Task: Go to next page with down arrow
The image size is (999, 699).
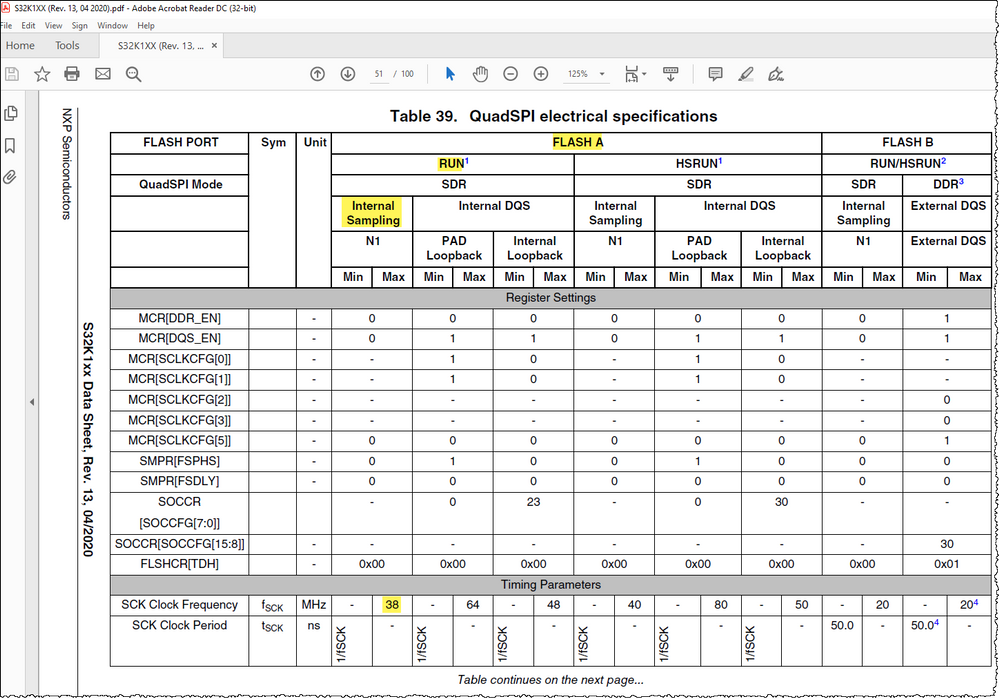Action: tap(348, 74)
